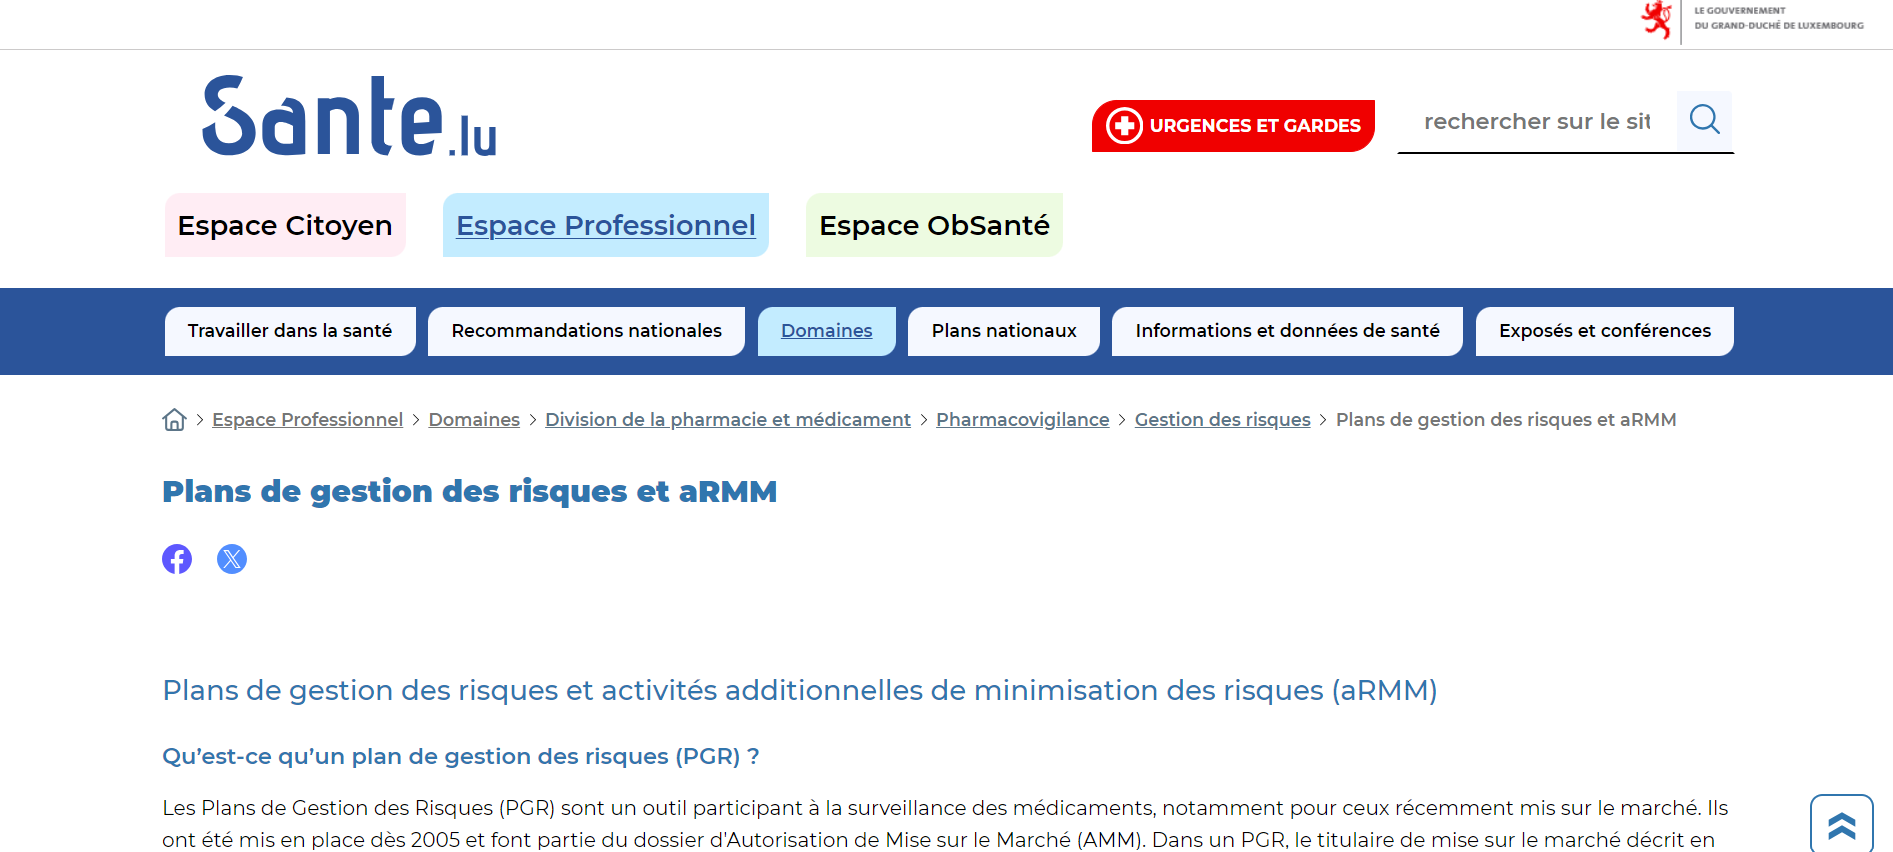Screen dimensions: 1893x852
Task: Open Recommandations nationales menu item
Action: [x=586, y=331]
